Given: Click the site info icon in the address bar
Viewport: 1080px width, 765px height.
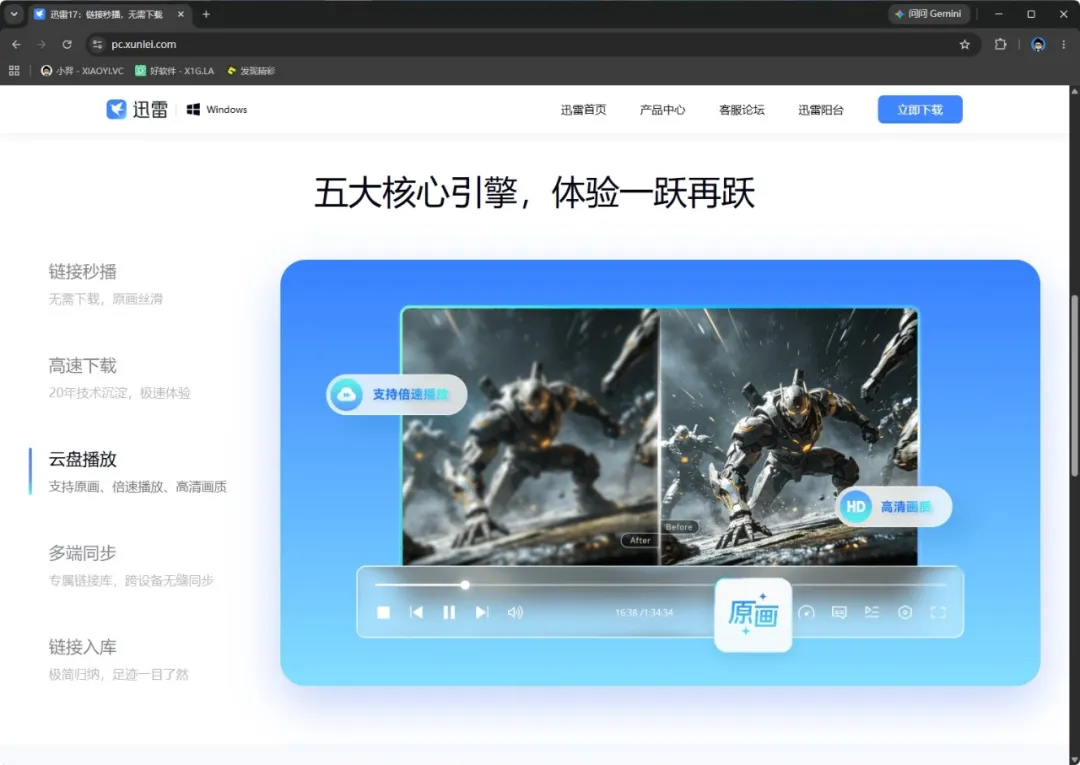Looking at the screenshot, I should [x=97, y=44].
